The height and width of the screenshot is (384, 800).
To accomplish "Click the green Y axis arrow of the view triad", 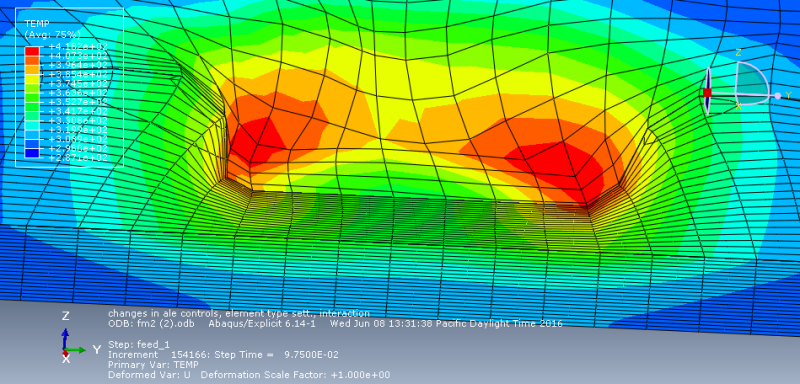I will [77, 350].
